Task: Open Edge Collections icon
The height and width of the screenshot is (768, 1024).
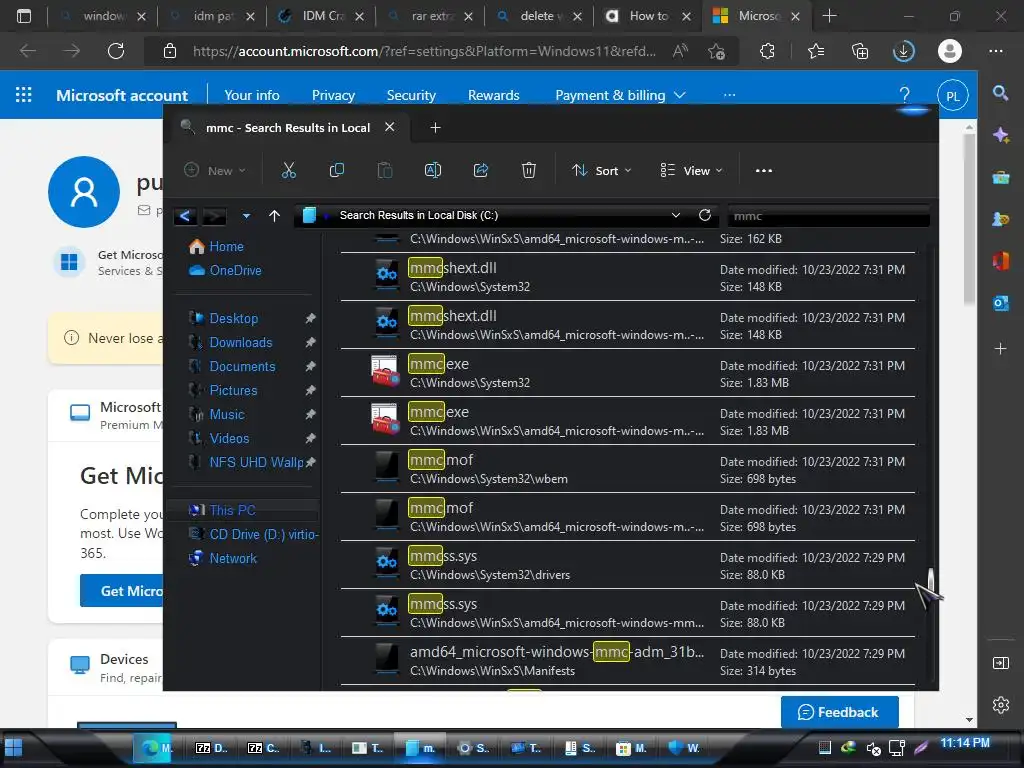Action: tap(860, 51)
